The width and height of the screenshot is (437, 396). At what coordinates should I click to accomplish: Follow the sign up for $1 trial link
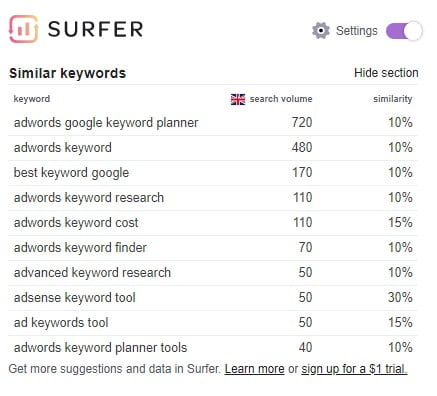coord(354,369)
